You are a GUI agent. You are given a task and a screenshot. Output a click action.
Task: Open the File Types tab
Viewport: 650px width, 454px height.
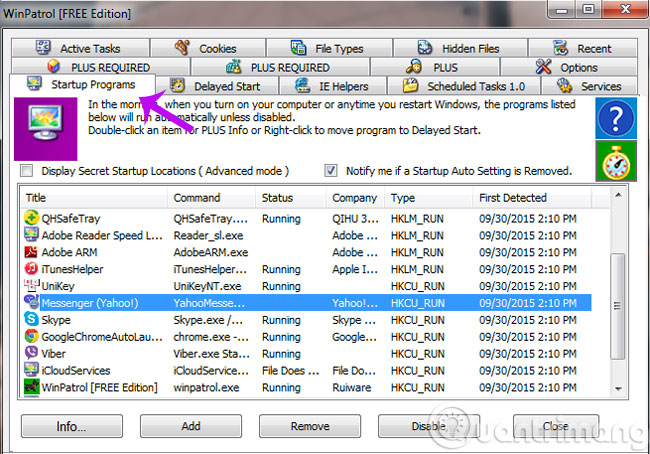(x=329, y=48)
